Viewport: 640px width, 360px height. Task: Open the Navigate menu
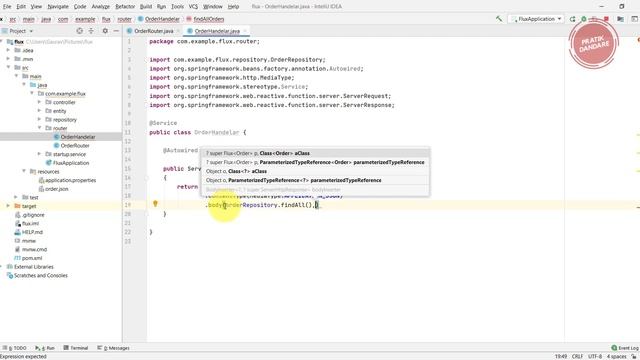pos(58,7)
